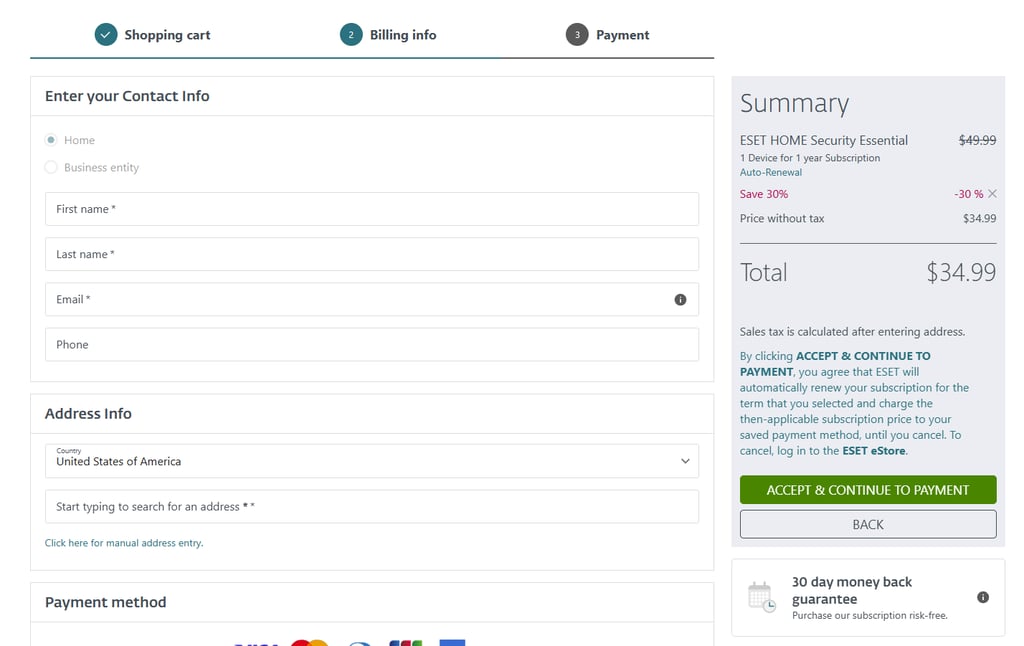Click the sales tax notice text
Image resolution: width=1024 pixels, height=646 pixels.
click(852, 332)
